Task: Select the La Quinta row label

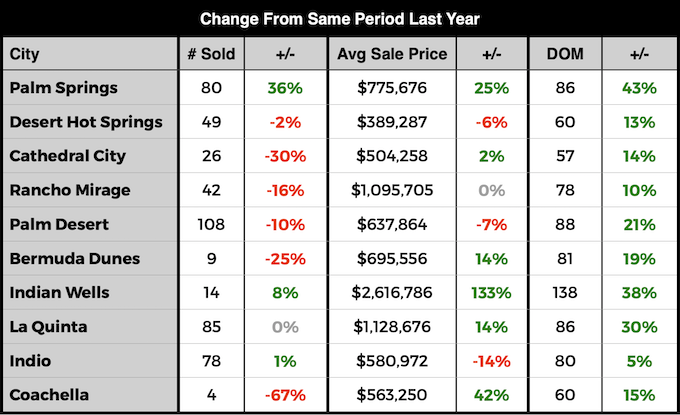Action: point(49,327)
